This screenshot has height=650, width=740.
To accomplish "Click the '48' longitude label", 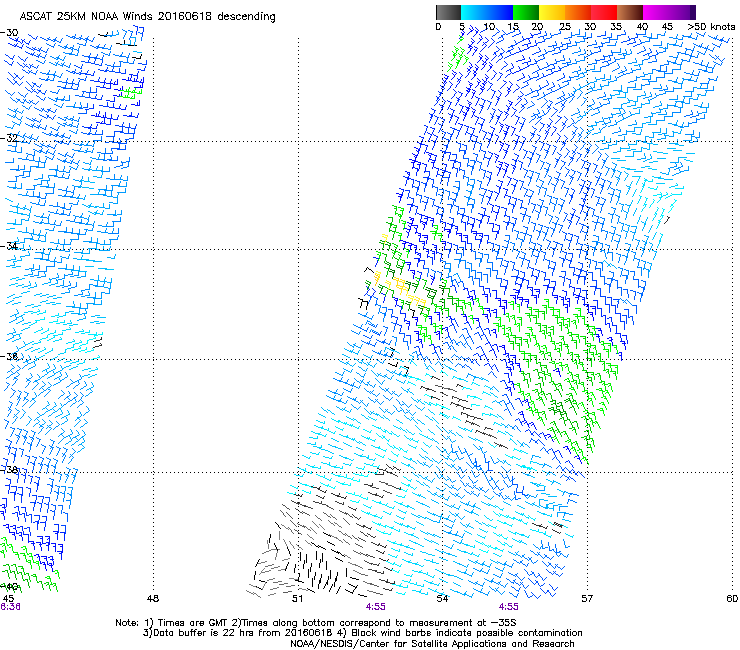I will (x=153, y=598).
